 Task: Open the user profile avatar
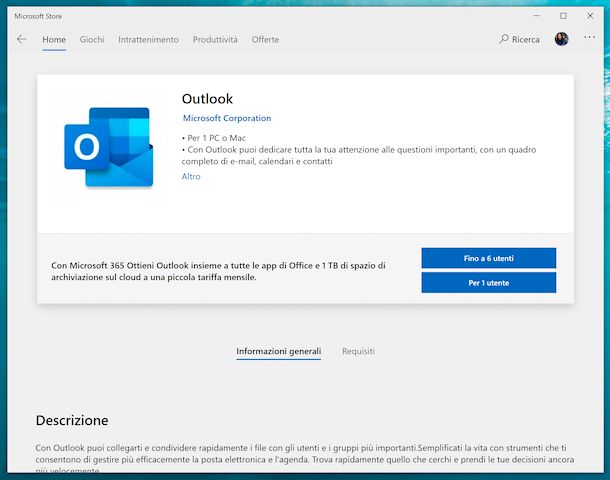pos(561,39)
